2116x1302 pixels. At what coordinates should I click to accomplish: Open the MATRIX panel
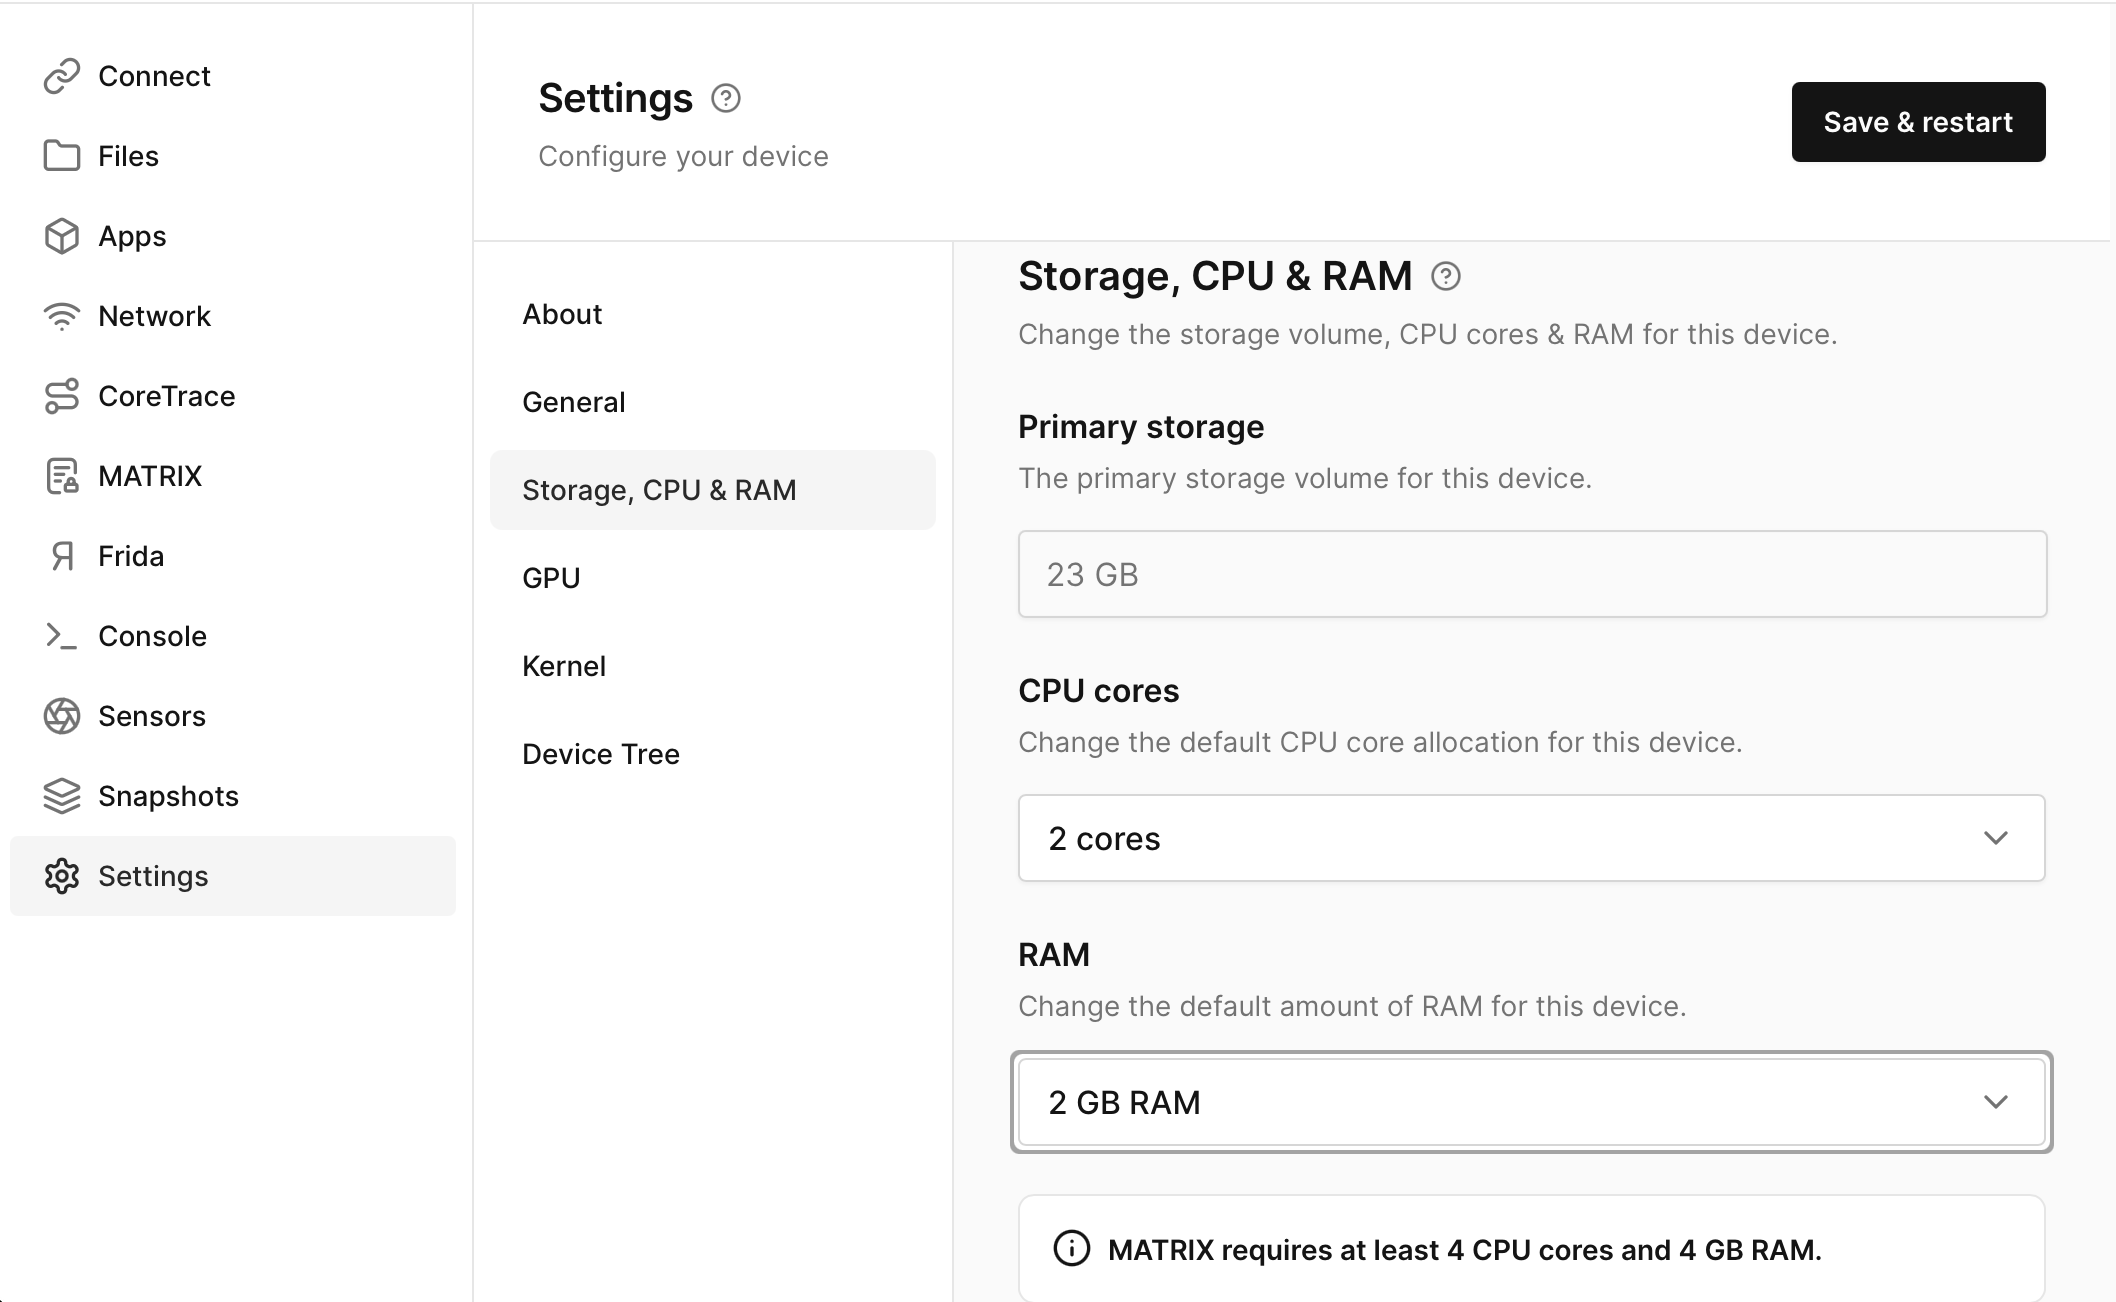tap(149, 476)
